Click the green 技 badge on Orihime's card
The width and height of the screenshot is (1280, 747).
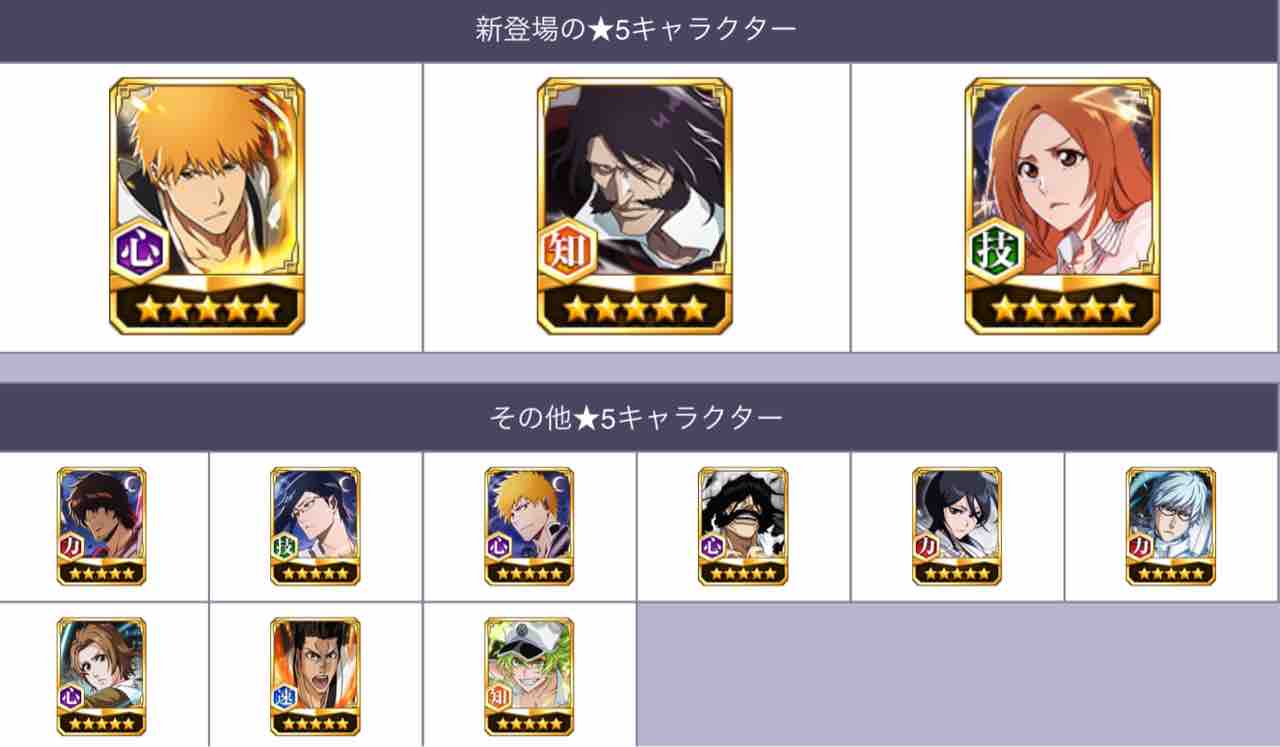(x=994, y=249)
